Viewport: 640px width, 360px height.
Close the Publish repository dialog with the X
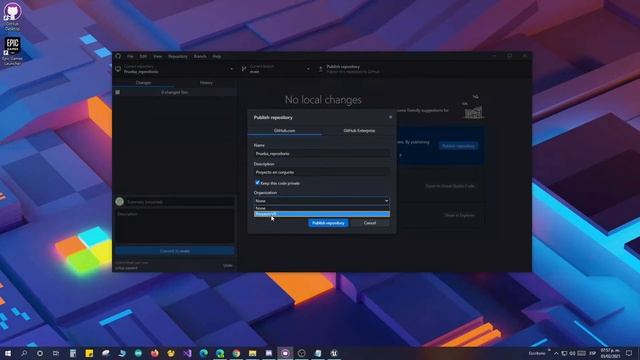pyautogui.click(x=390, y=117)
